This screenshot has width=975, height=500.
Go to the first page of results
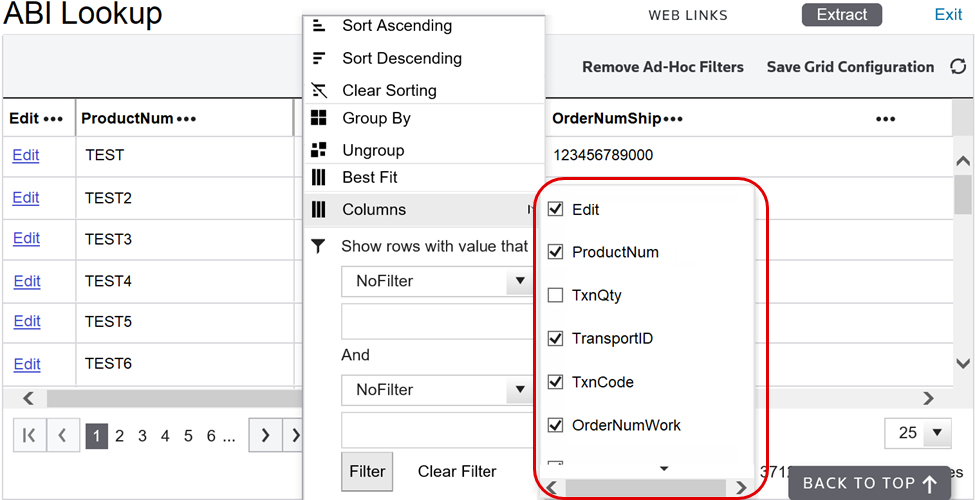click(30, 435)
